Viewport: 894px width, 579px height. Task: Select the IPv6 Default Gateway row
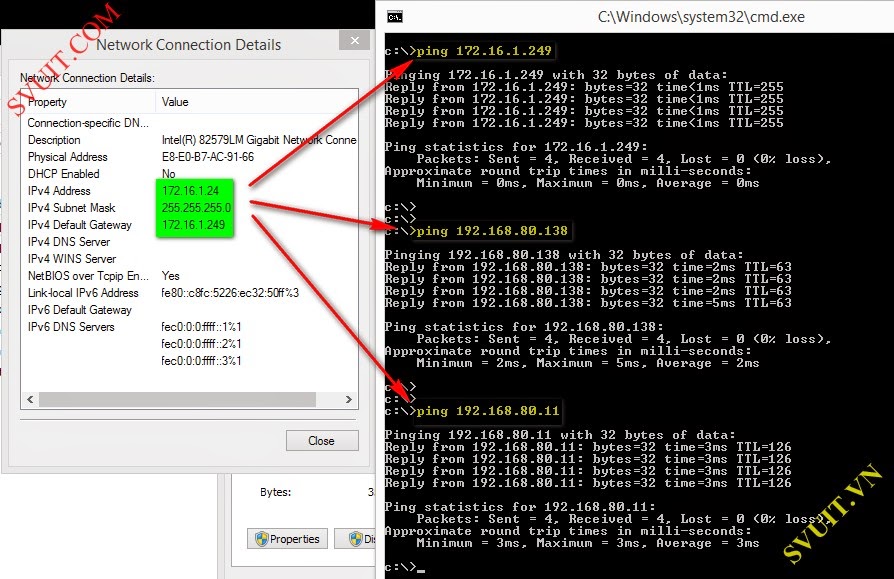tap(189, 310)
